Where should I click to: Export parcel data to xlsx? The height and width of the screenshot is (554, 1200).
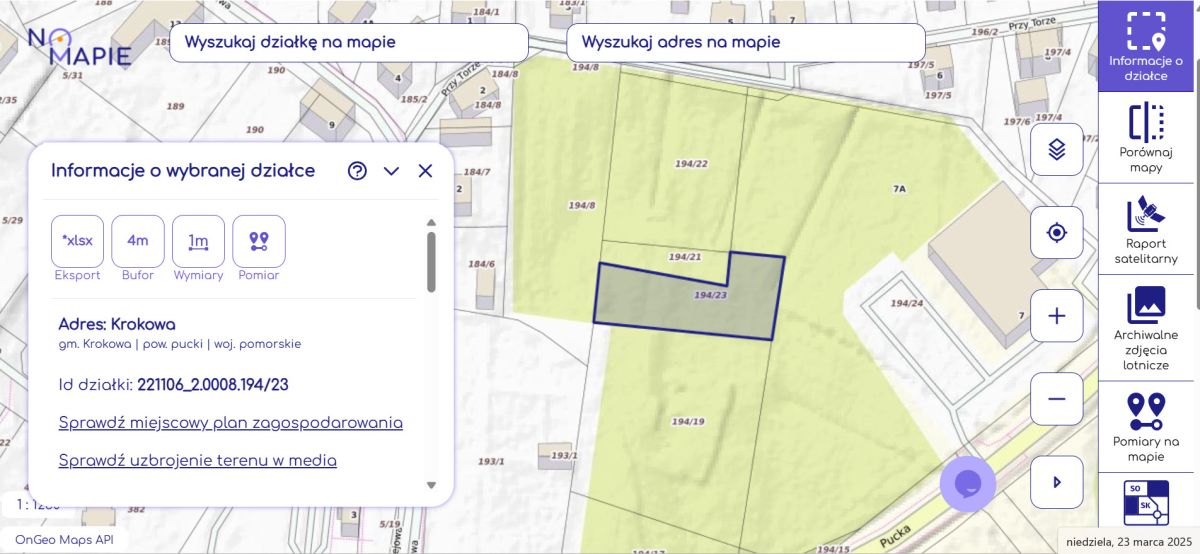point(77,241)
